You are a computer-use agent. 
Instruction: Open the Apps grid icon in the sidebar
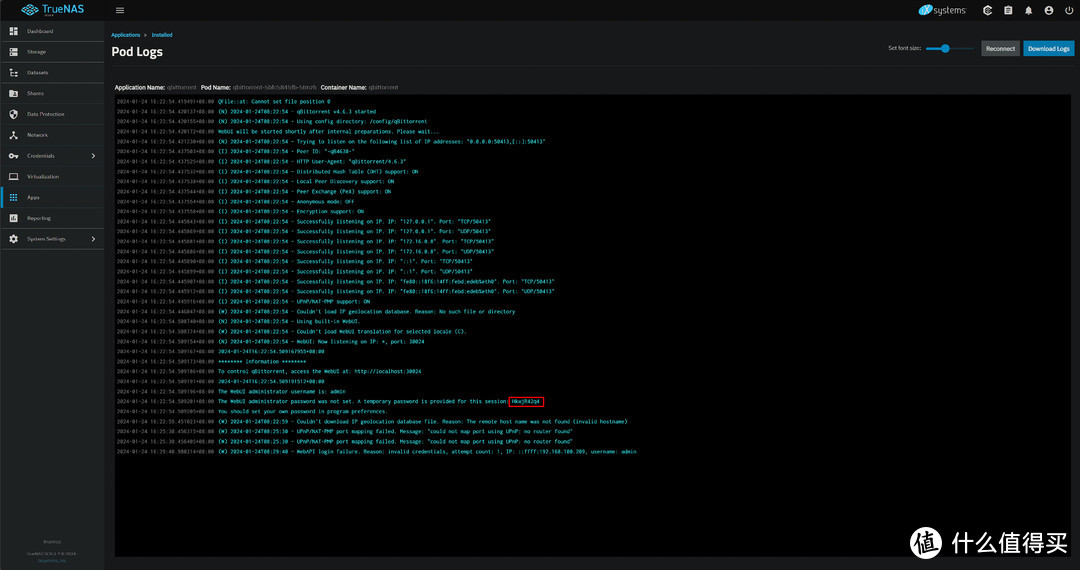pyautogui.click(x=14, y=198)
